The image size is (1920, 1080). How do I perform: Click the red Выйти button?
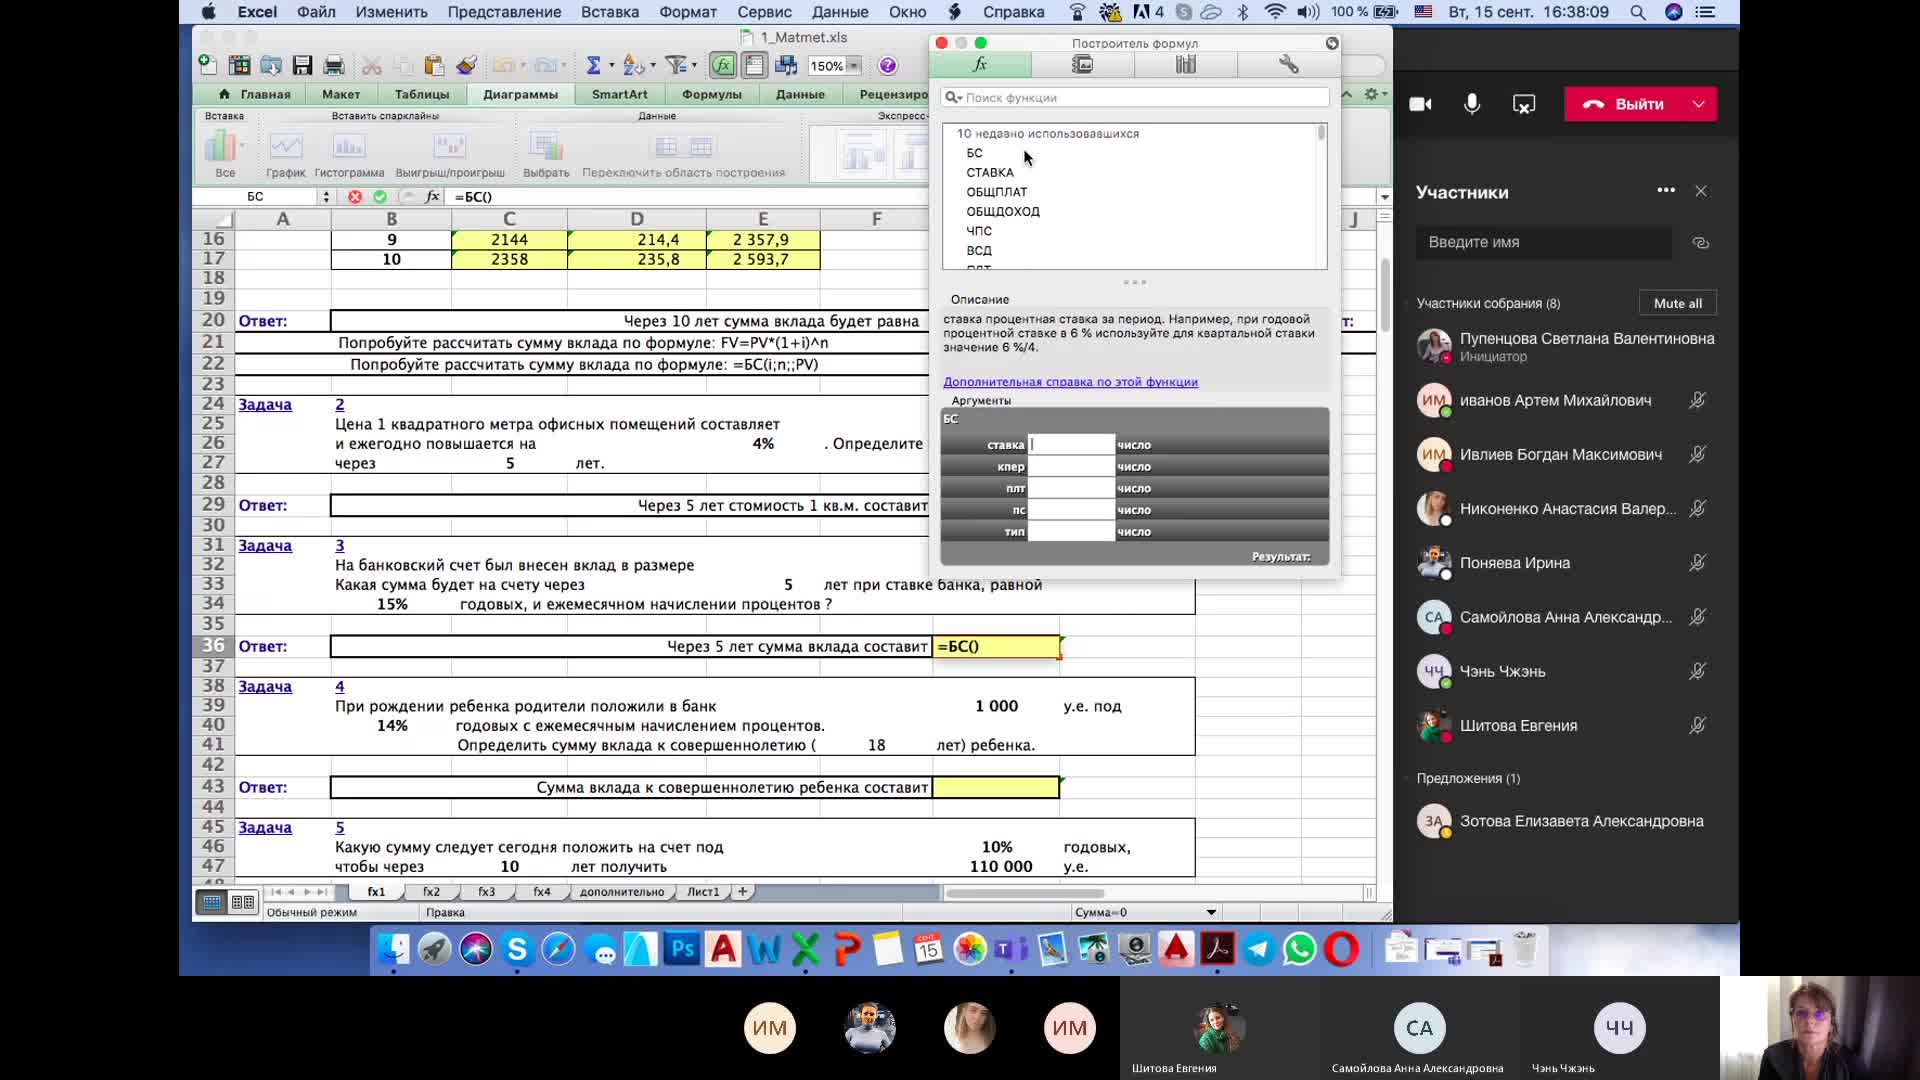pyautogui.click(x=1624, y=104)
